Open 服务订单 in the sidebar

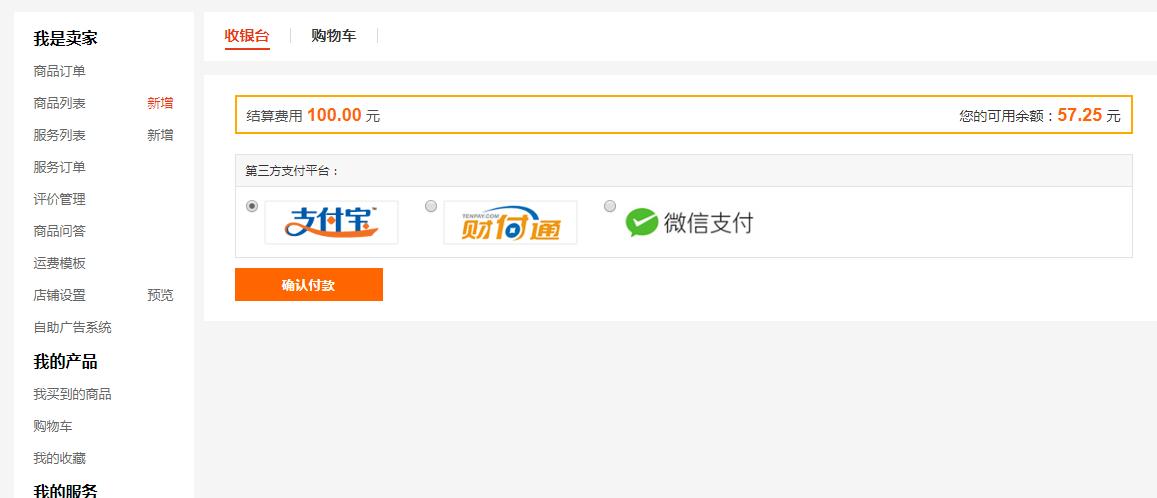coord(60,167)
